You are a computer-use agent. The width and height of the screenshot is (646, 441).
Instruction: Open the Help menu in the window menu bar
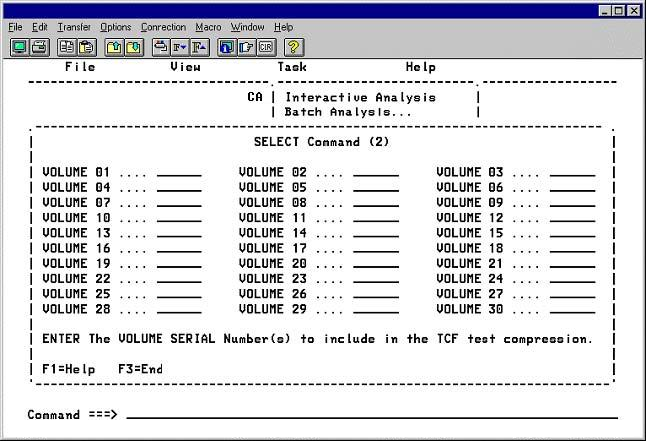[x=283, y=27]
